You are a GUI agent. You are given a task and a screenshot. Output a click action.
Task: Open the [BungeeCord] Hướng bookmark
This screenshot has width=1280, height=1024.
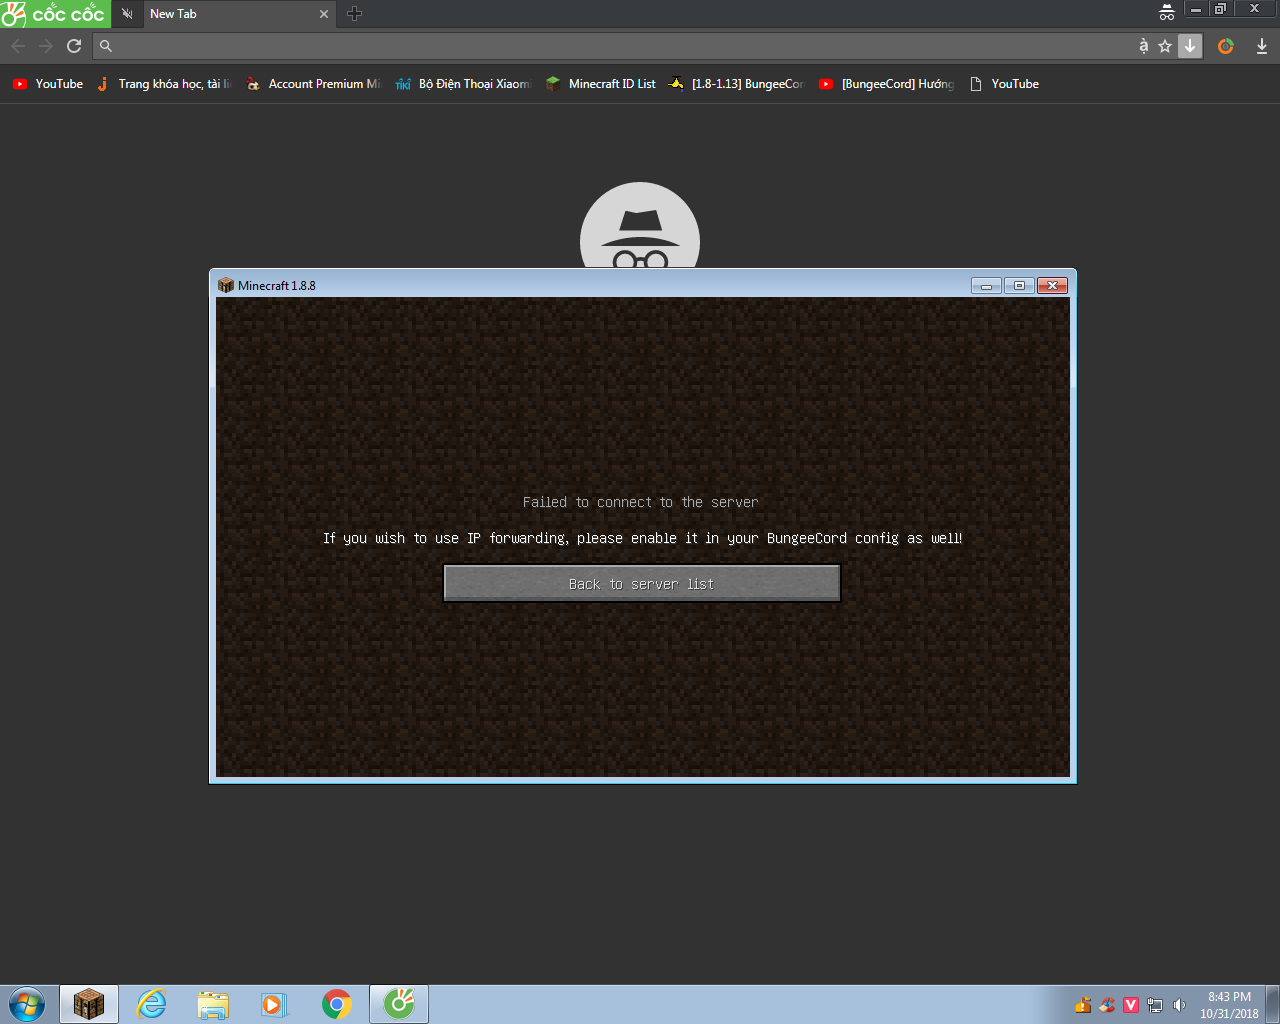pos(887,84)
